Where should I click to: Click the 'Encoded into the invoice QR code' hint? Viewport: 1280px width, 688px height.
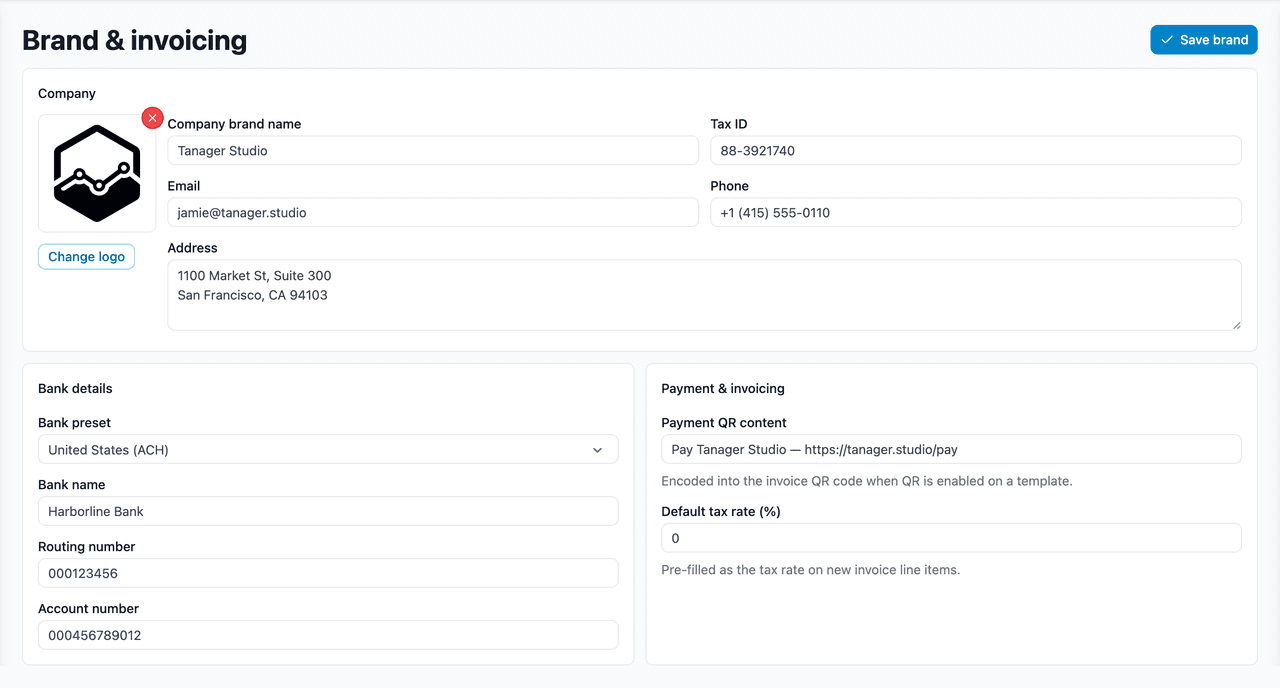point(867,481)
